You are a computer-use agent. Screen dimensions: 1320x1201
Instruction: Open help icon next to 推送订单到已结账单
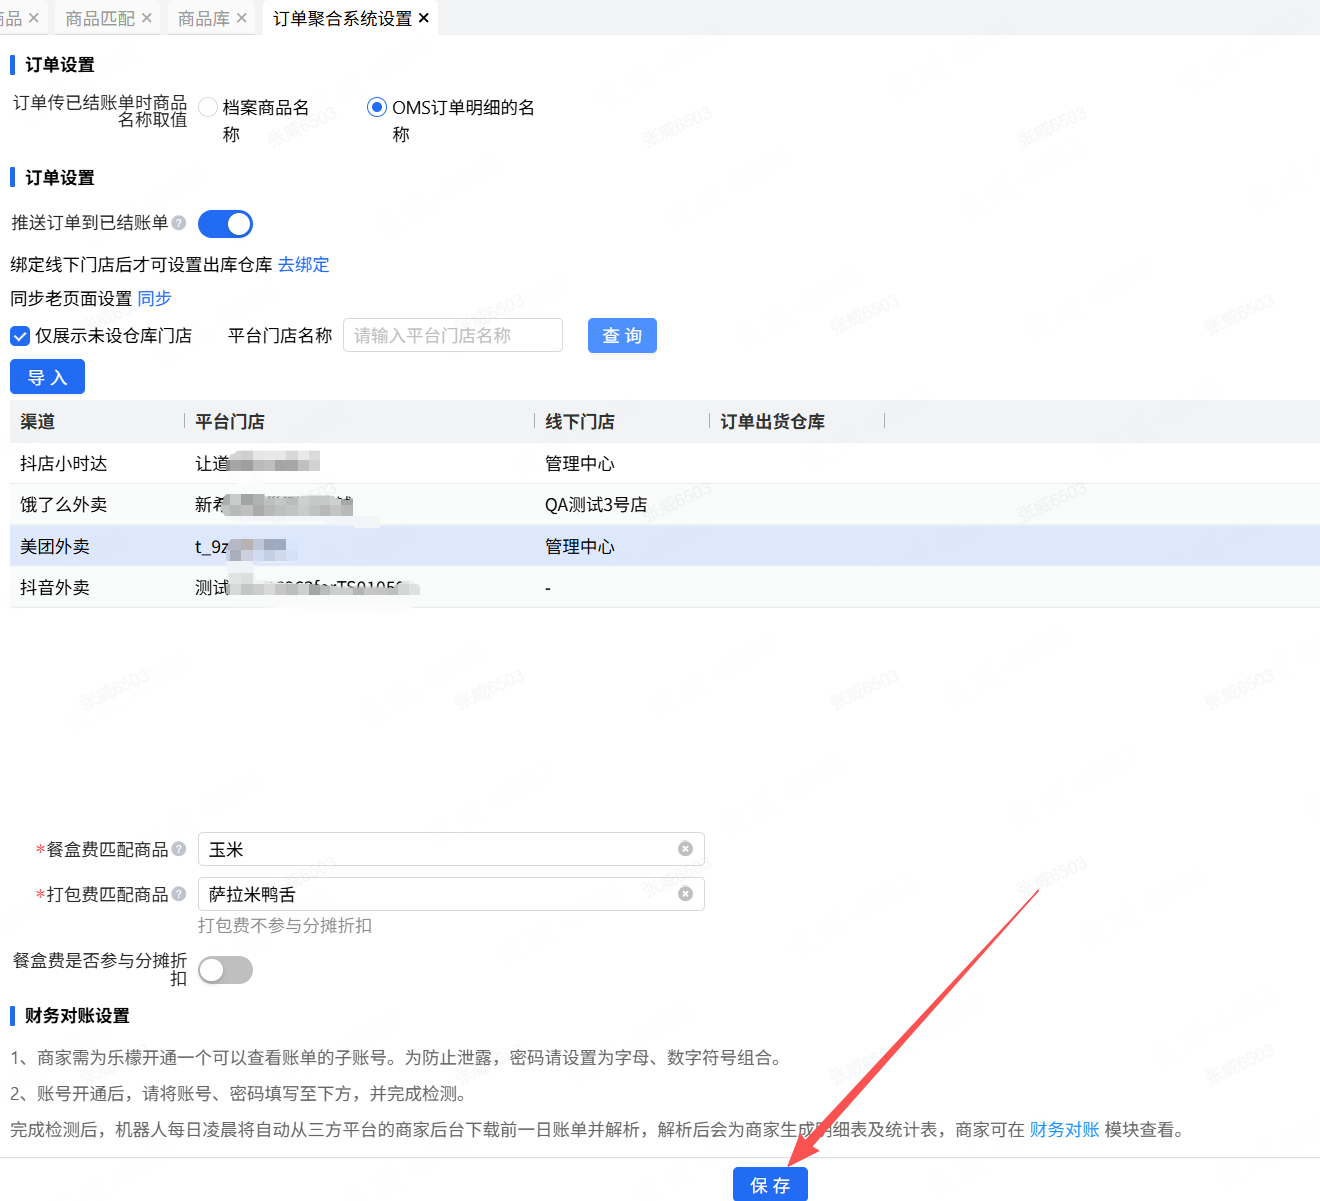[x=179, y=223]
